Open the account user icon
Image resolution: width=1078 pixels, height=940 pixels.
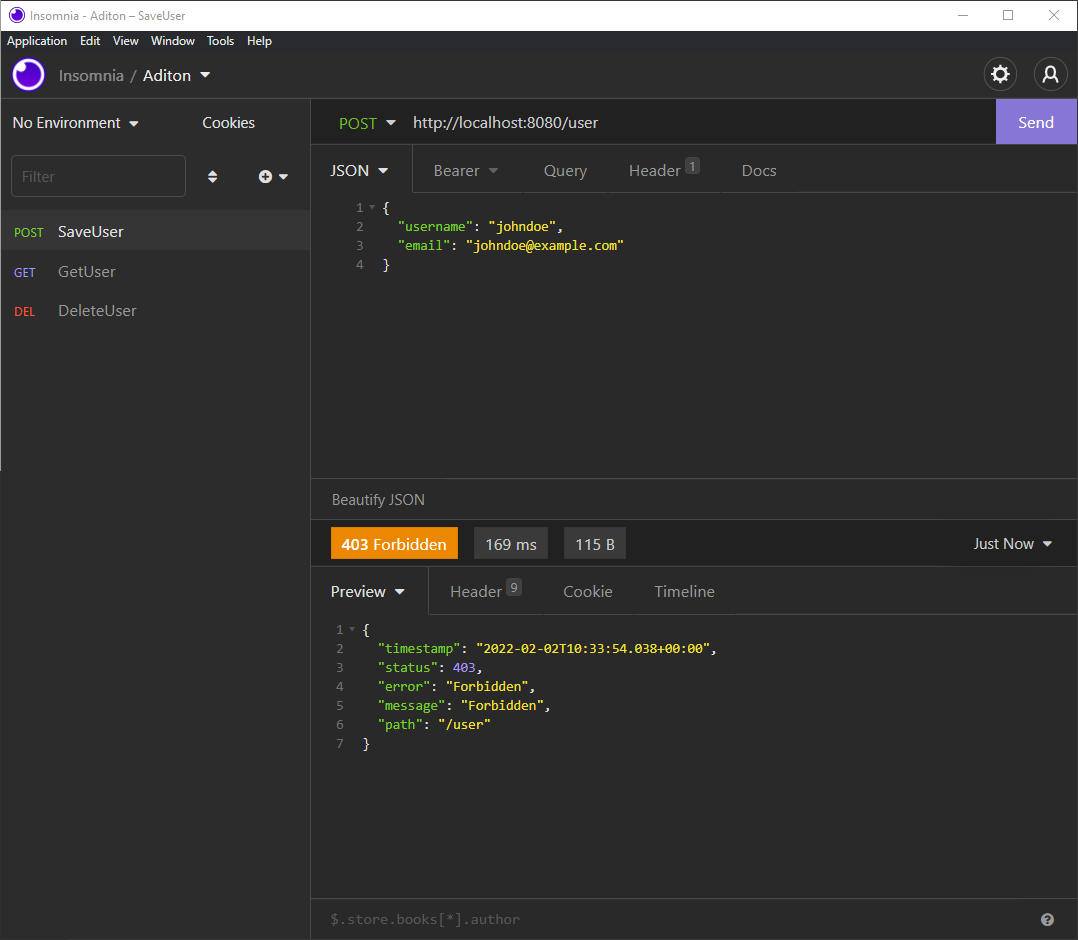coord(1050,74)
